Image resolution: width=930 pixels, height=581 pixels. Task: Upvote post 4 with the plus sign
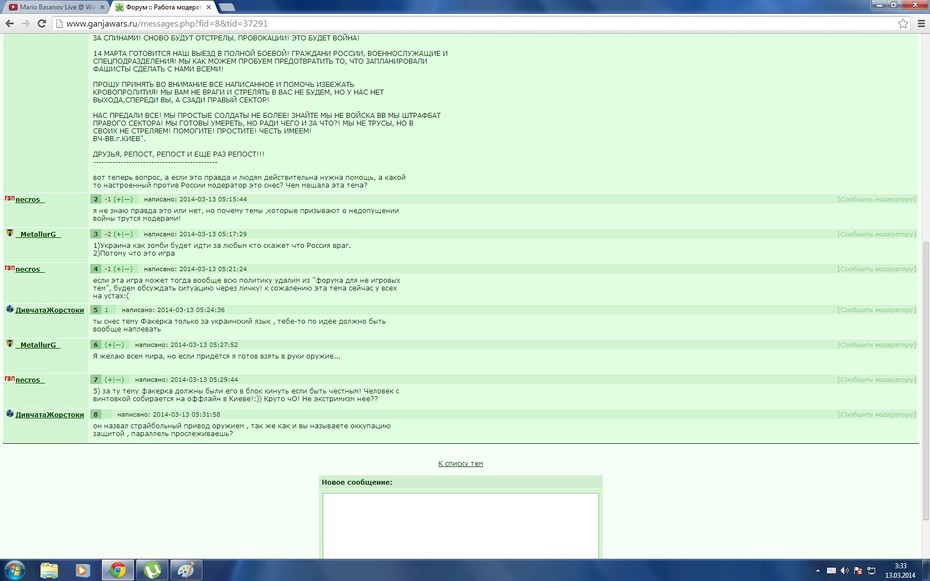119,269
